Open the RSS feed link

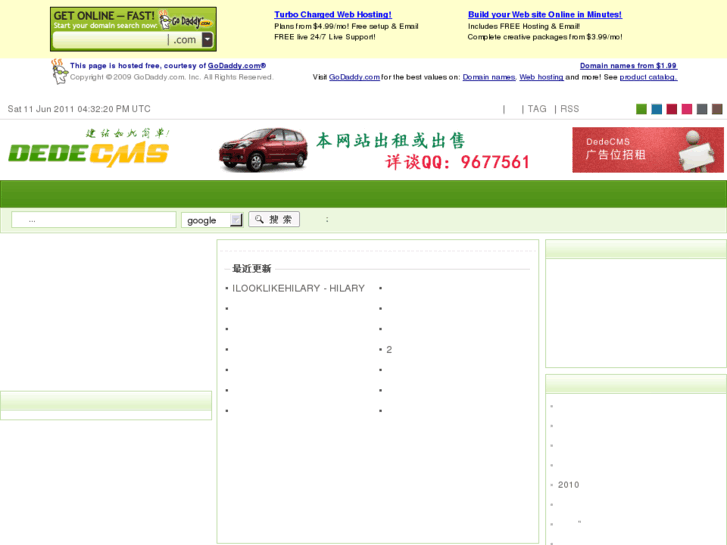pyautogui.click(x=569, y=109)
